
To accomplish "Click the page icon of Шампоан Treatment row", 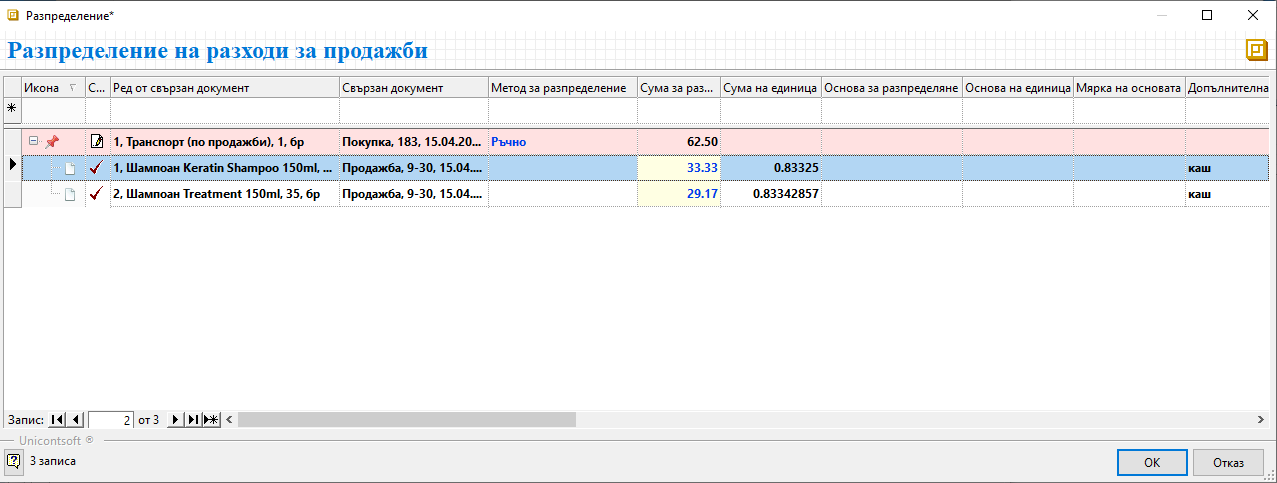I will coord(70,194).
